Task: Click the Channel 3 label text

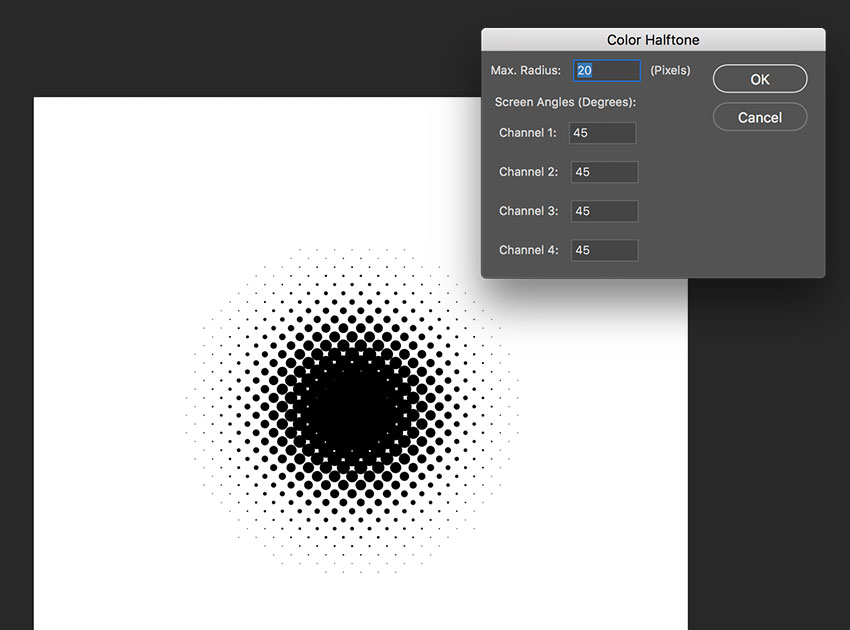Action: coord(529,211)
